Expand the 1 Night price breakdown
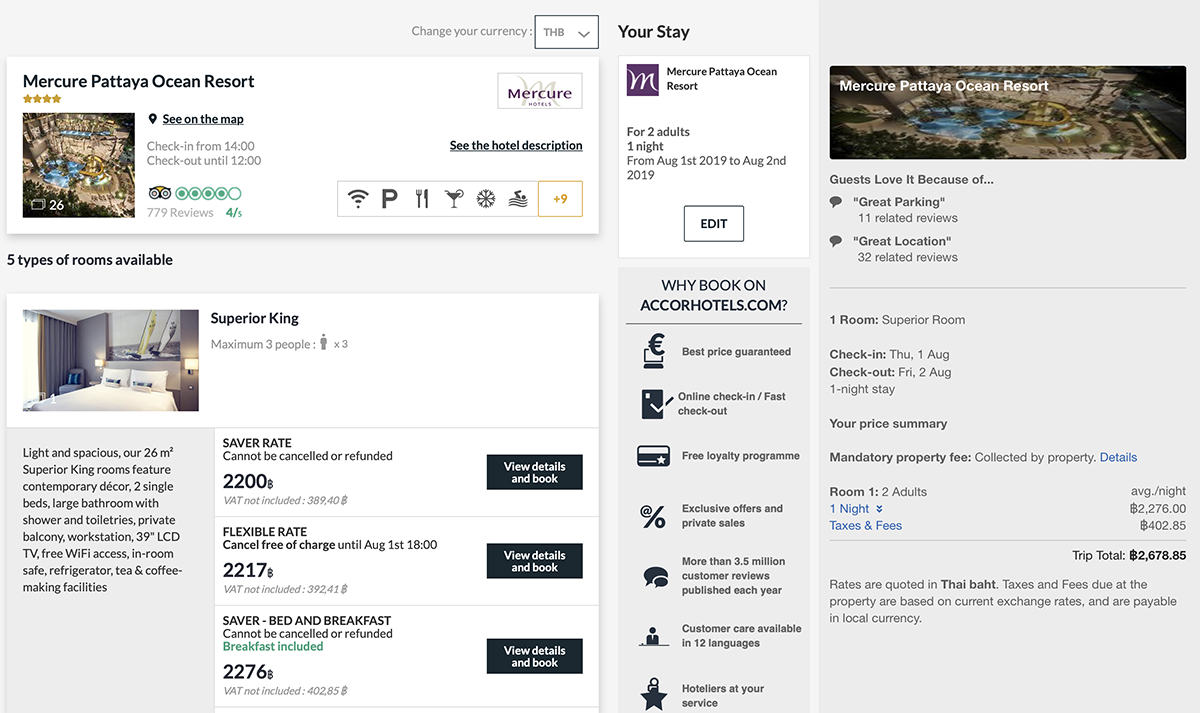This screenshot has height=713, width=1200. [x=856, y=509]
